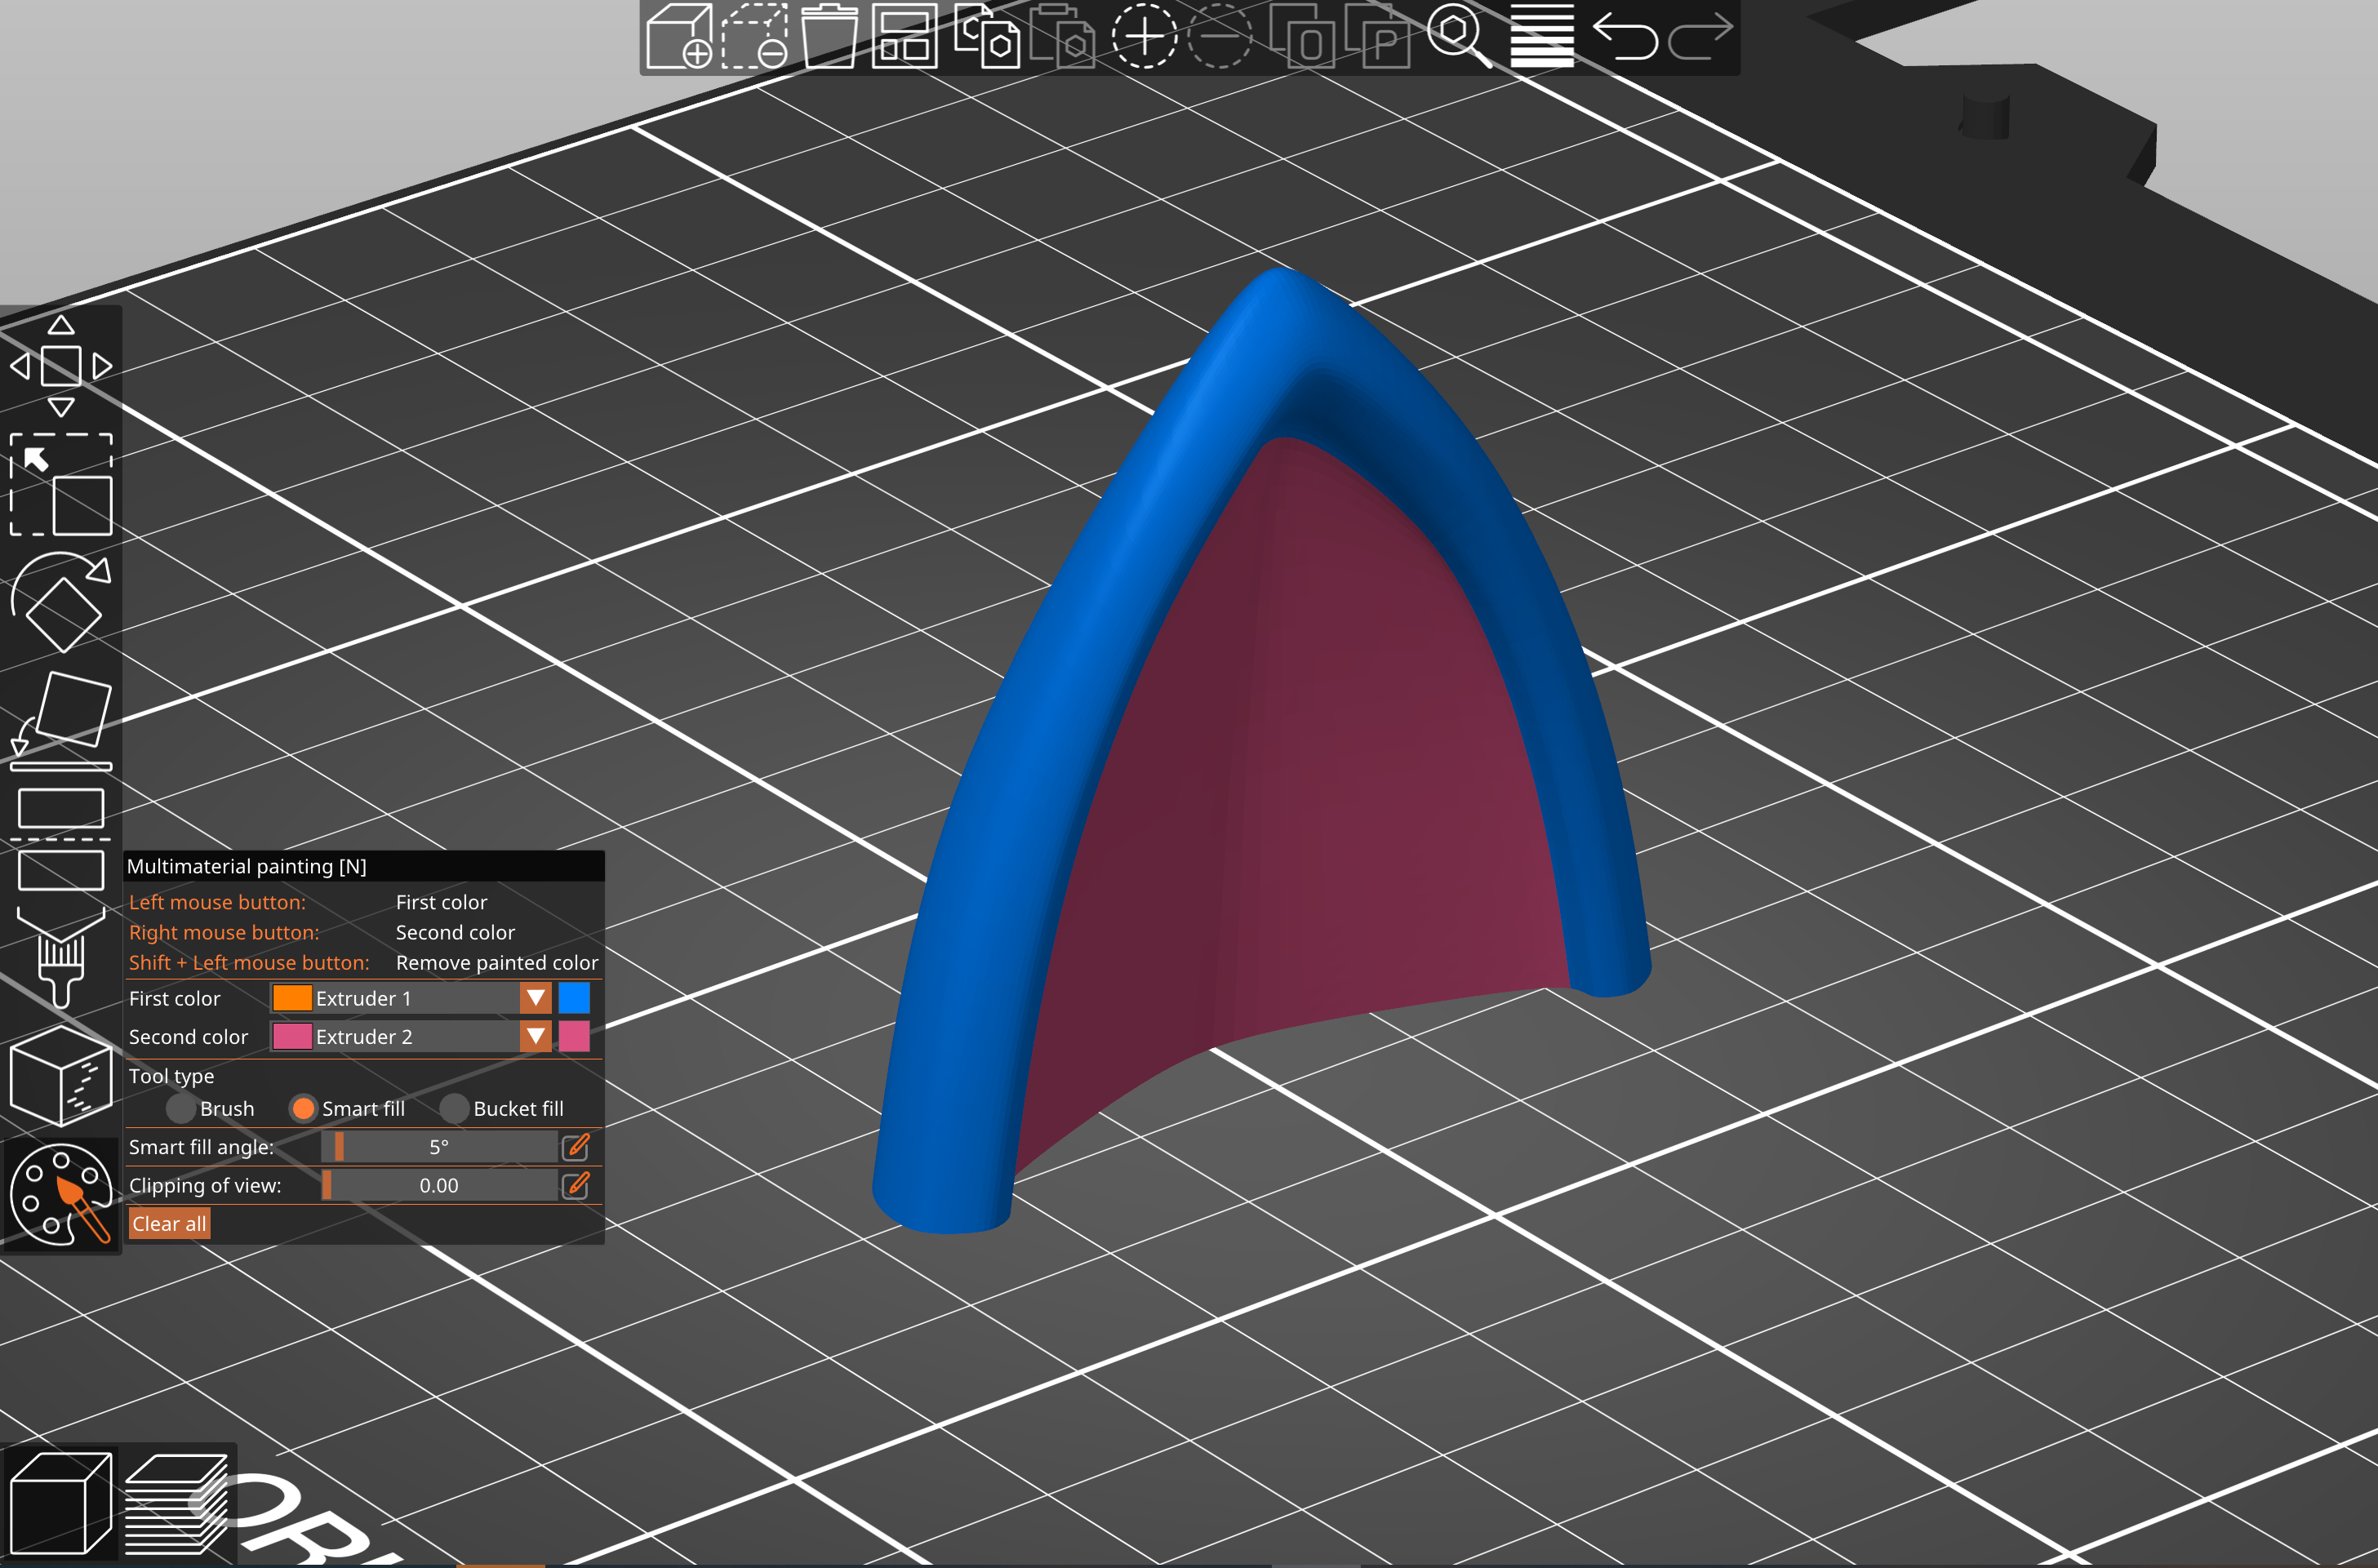
Task: Select the Rotate gizmo
Action: tap(61, 602)
